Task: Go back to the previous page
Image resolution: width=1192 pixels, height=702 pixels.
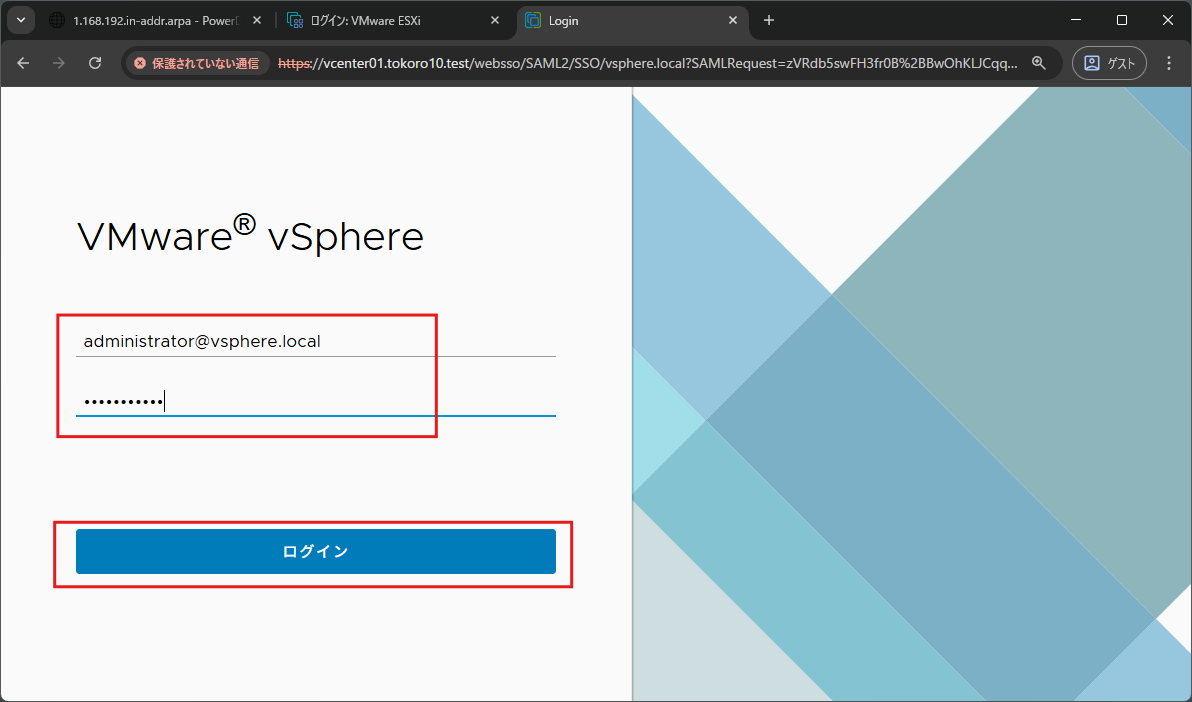Action: (x=23, y=63)
